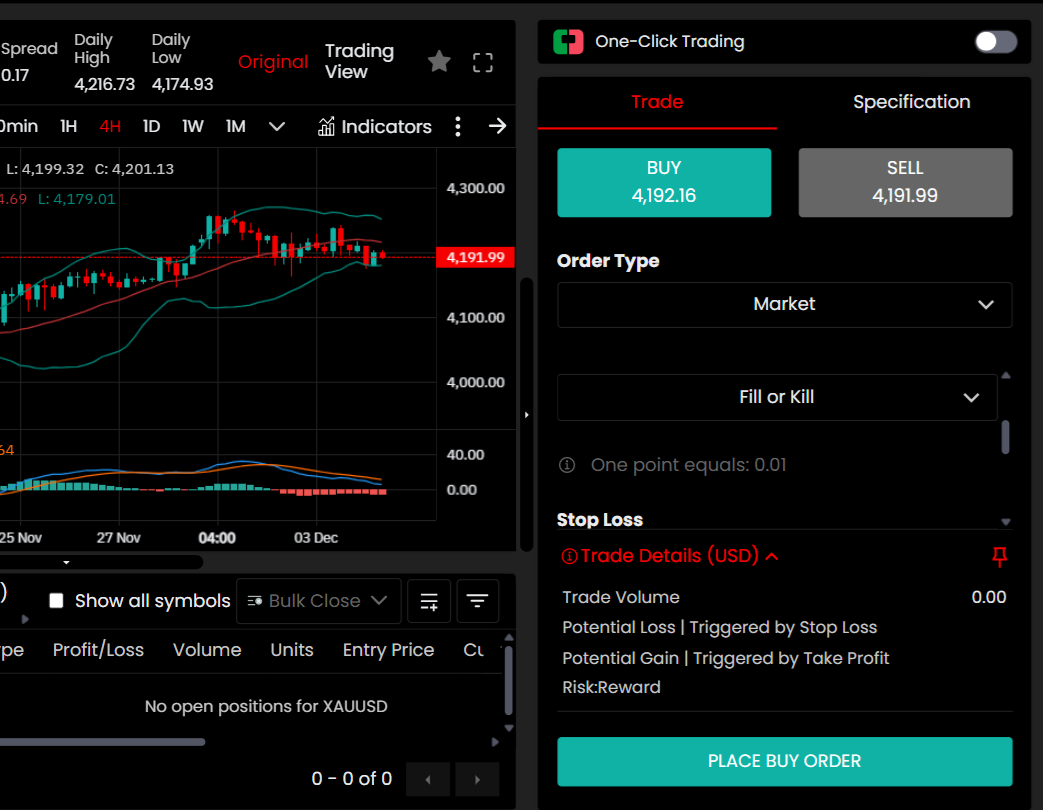This screenshot has height=810, width=1043.
Task: Click order form scroll-up arrow
Action: (1006, 376)
